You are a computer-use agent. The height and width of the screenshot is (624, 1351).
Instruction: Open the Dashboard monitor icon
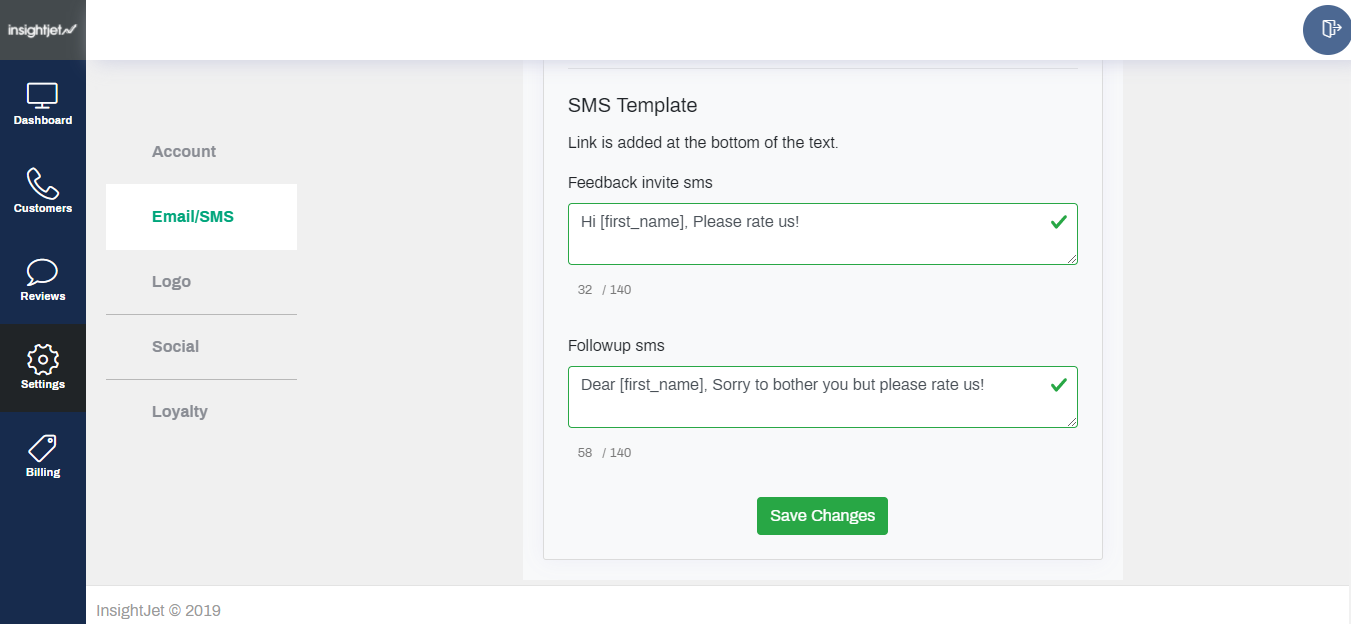[42, 96]
